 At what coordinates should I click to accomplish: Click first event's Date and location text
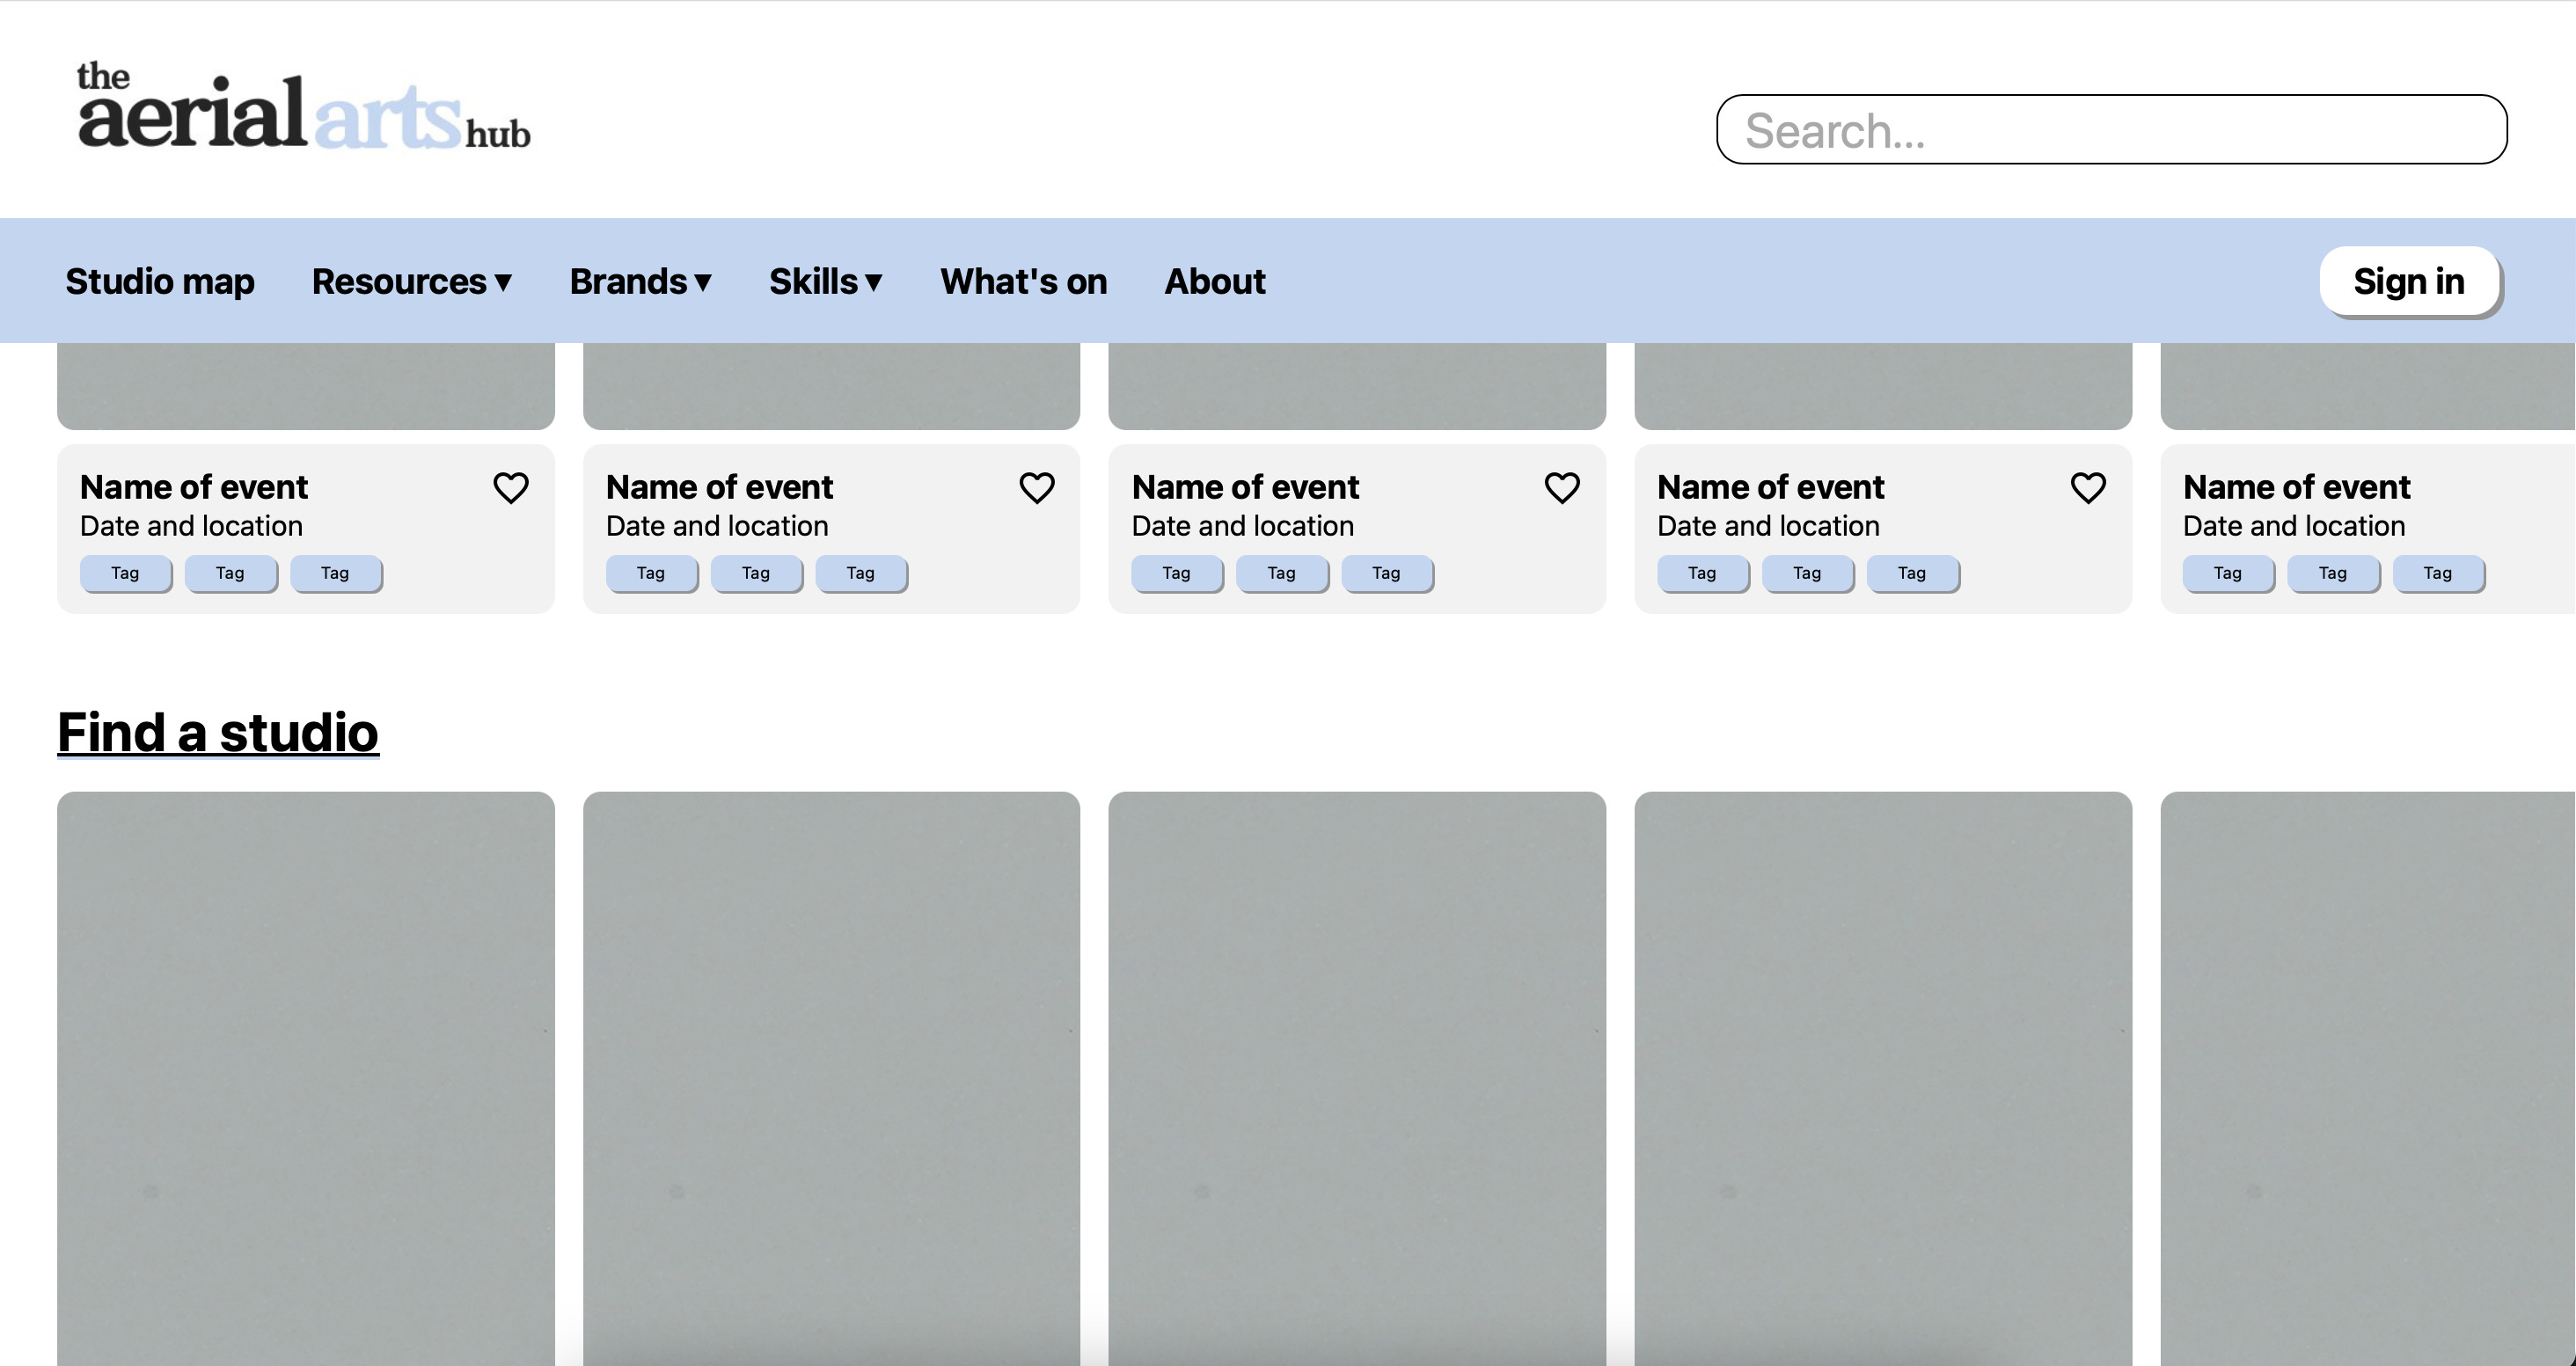pos(191,526)
